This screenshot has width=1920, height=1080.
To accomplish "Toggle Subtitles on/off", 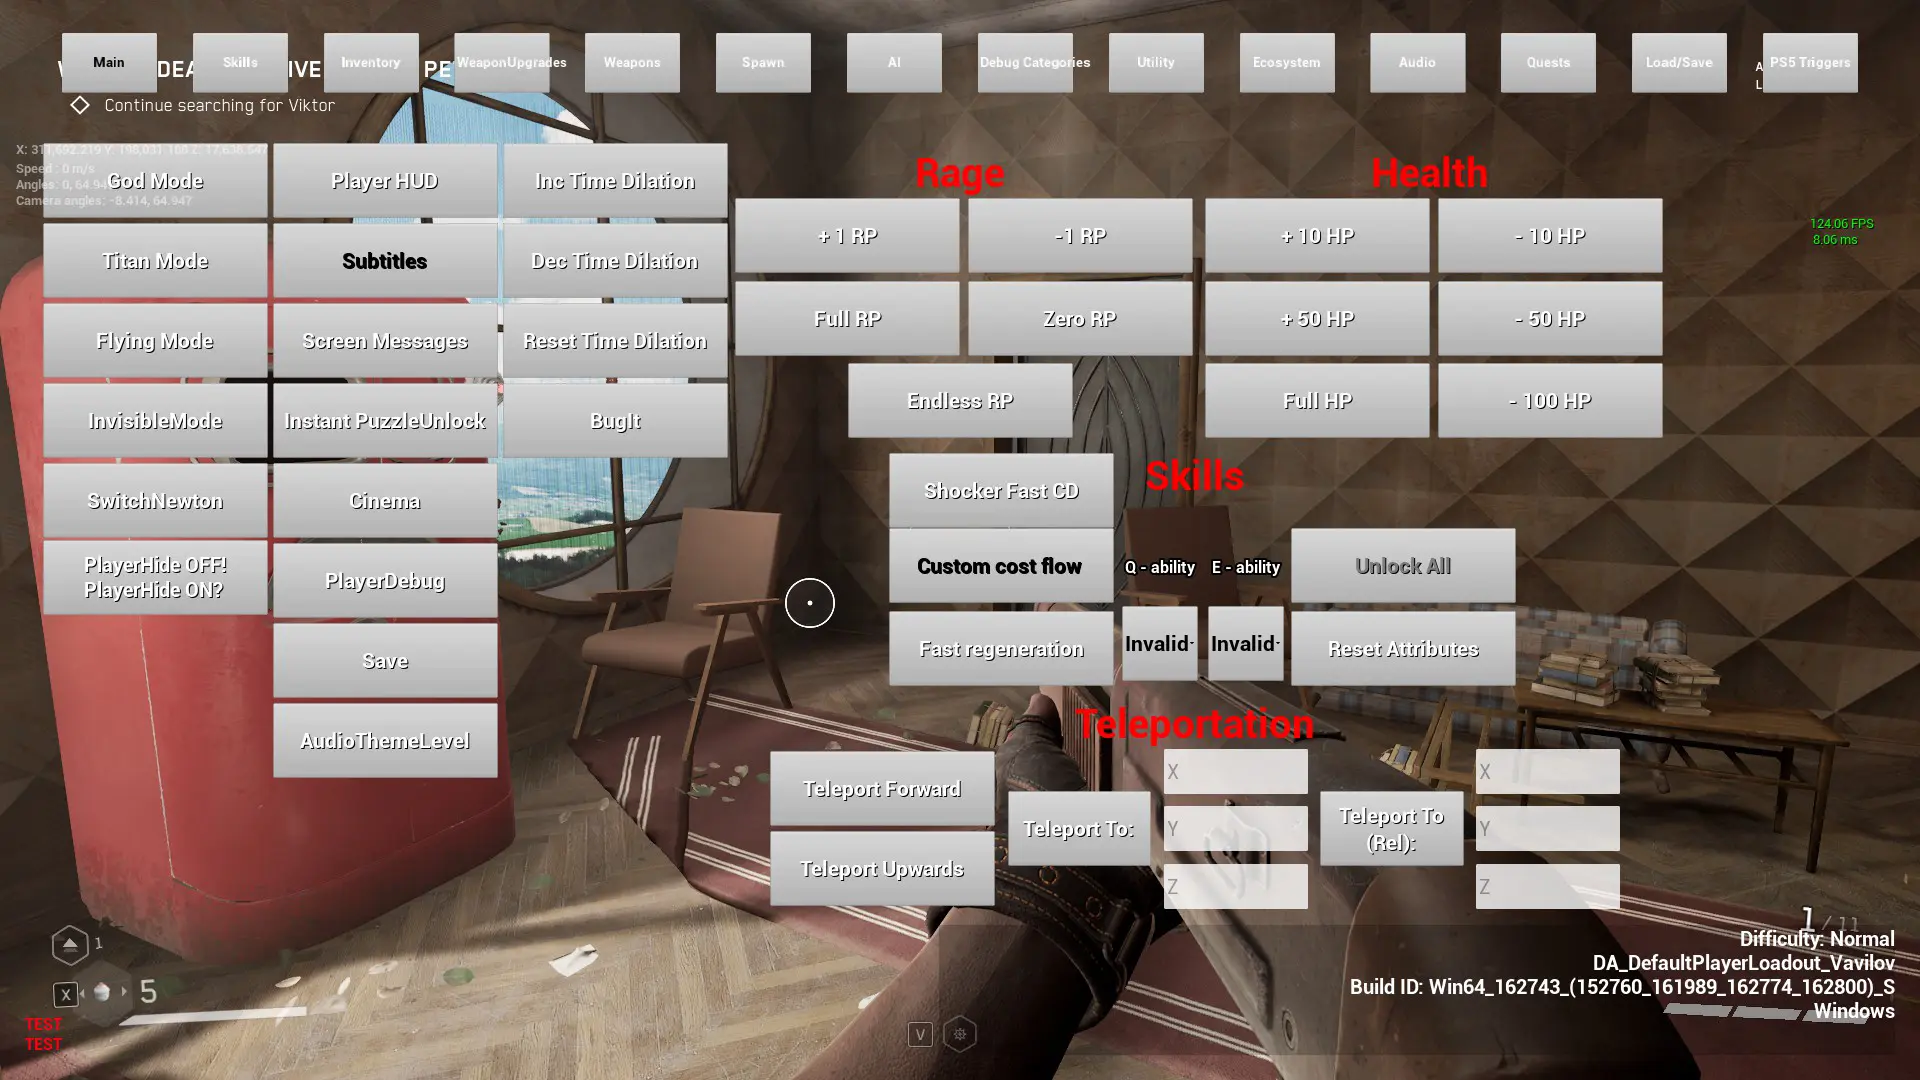I will point(384,260).
